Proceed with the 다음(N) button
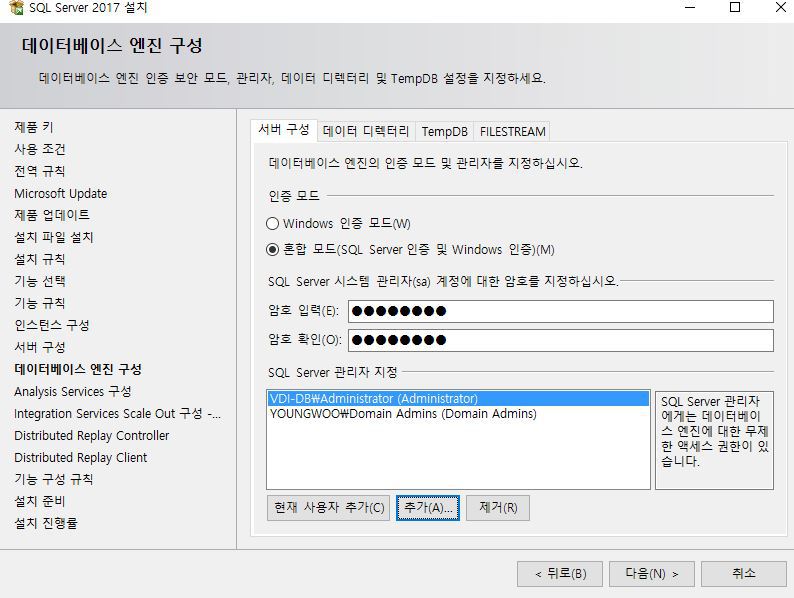Screen dimensions: 794x598 click(652, 574)
